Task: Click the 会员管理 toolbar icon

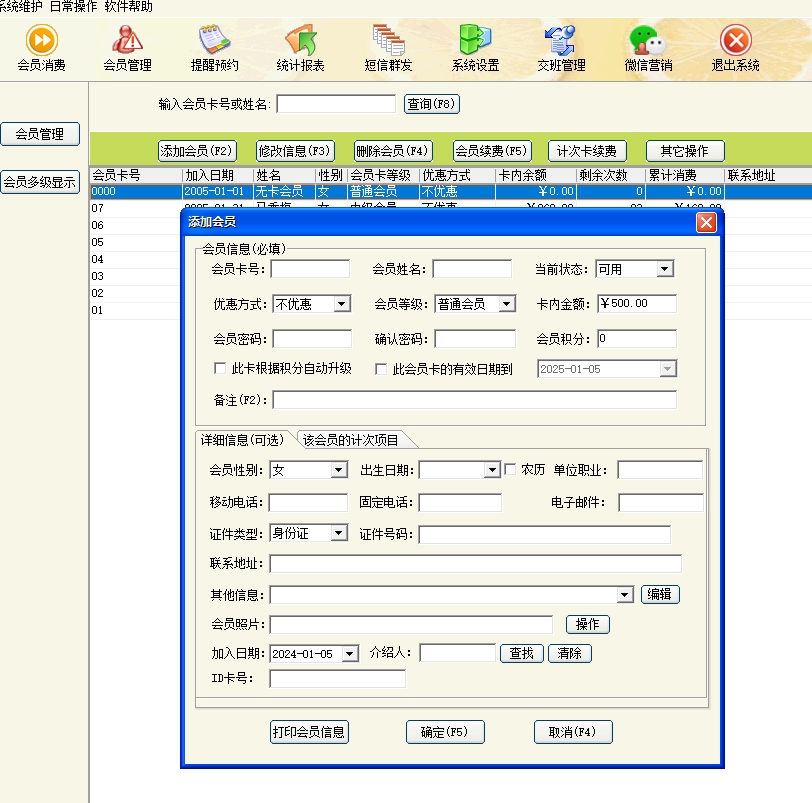Action: click(127, 48)
